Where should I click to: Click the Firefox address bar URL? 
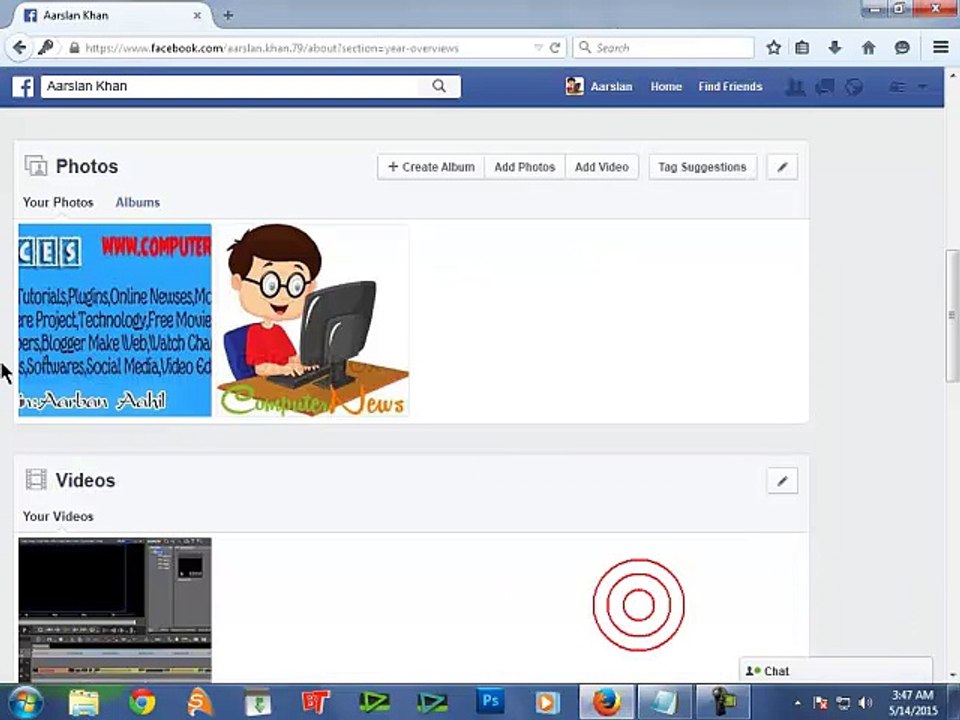tap(272, 48)
